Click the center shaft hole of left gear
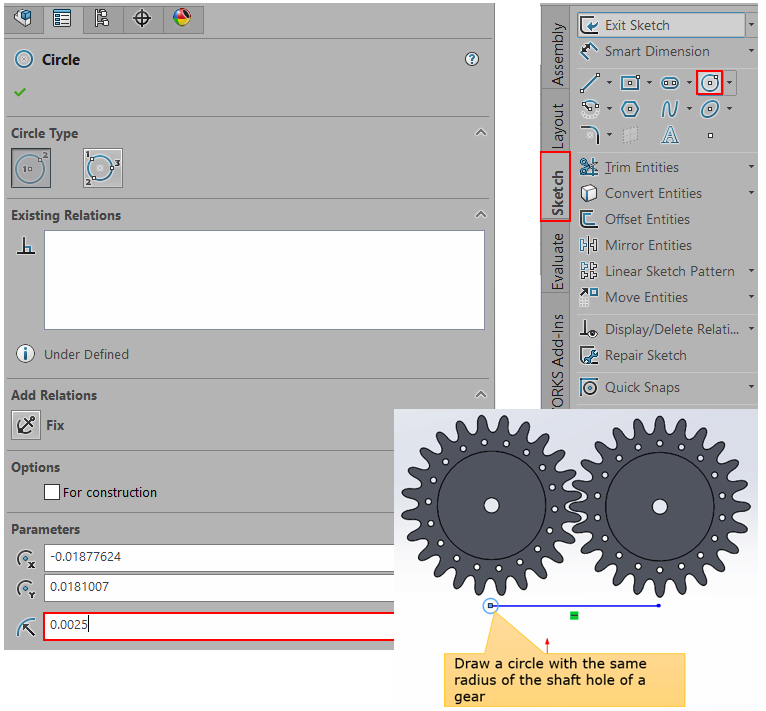 pos(491,505)
